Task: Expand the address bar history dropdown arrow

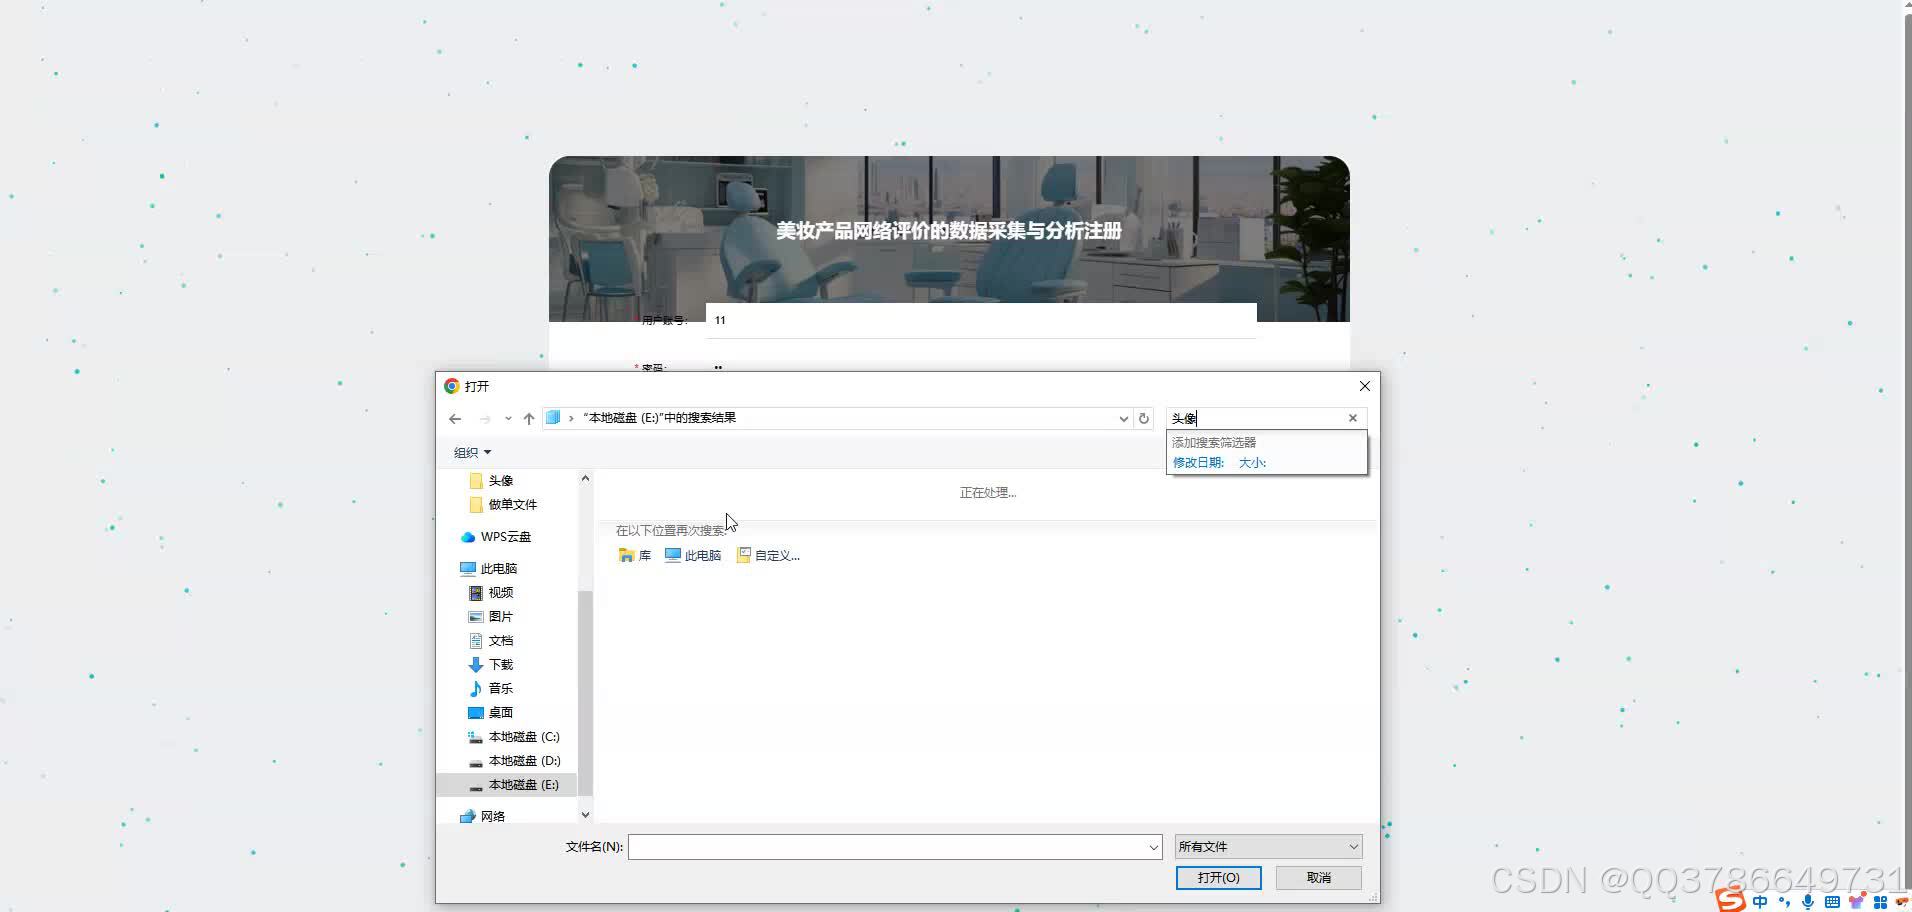Action: pos(1123,419)
